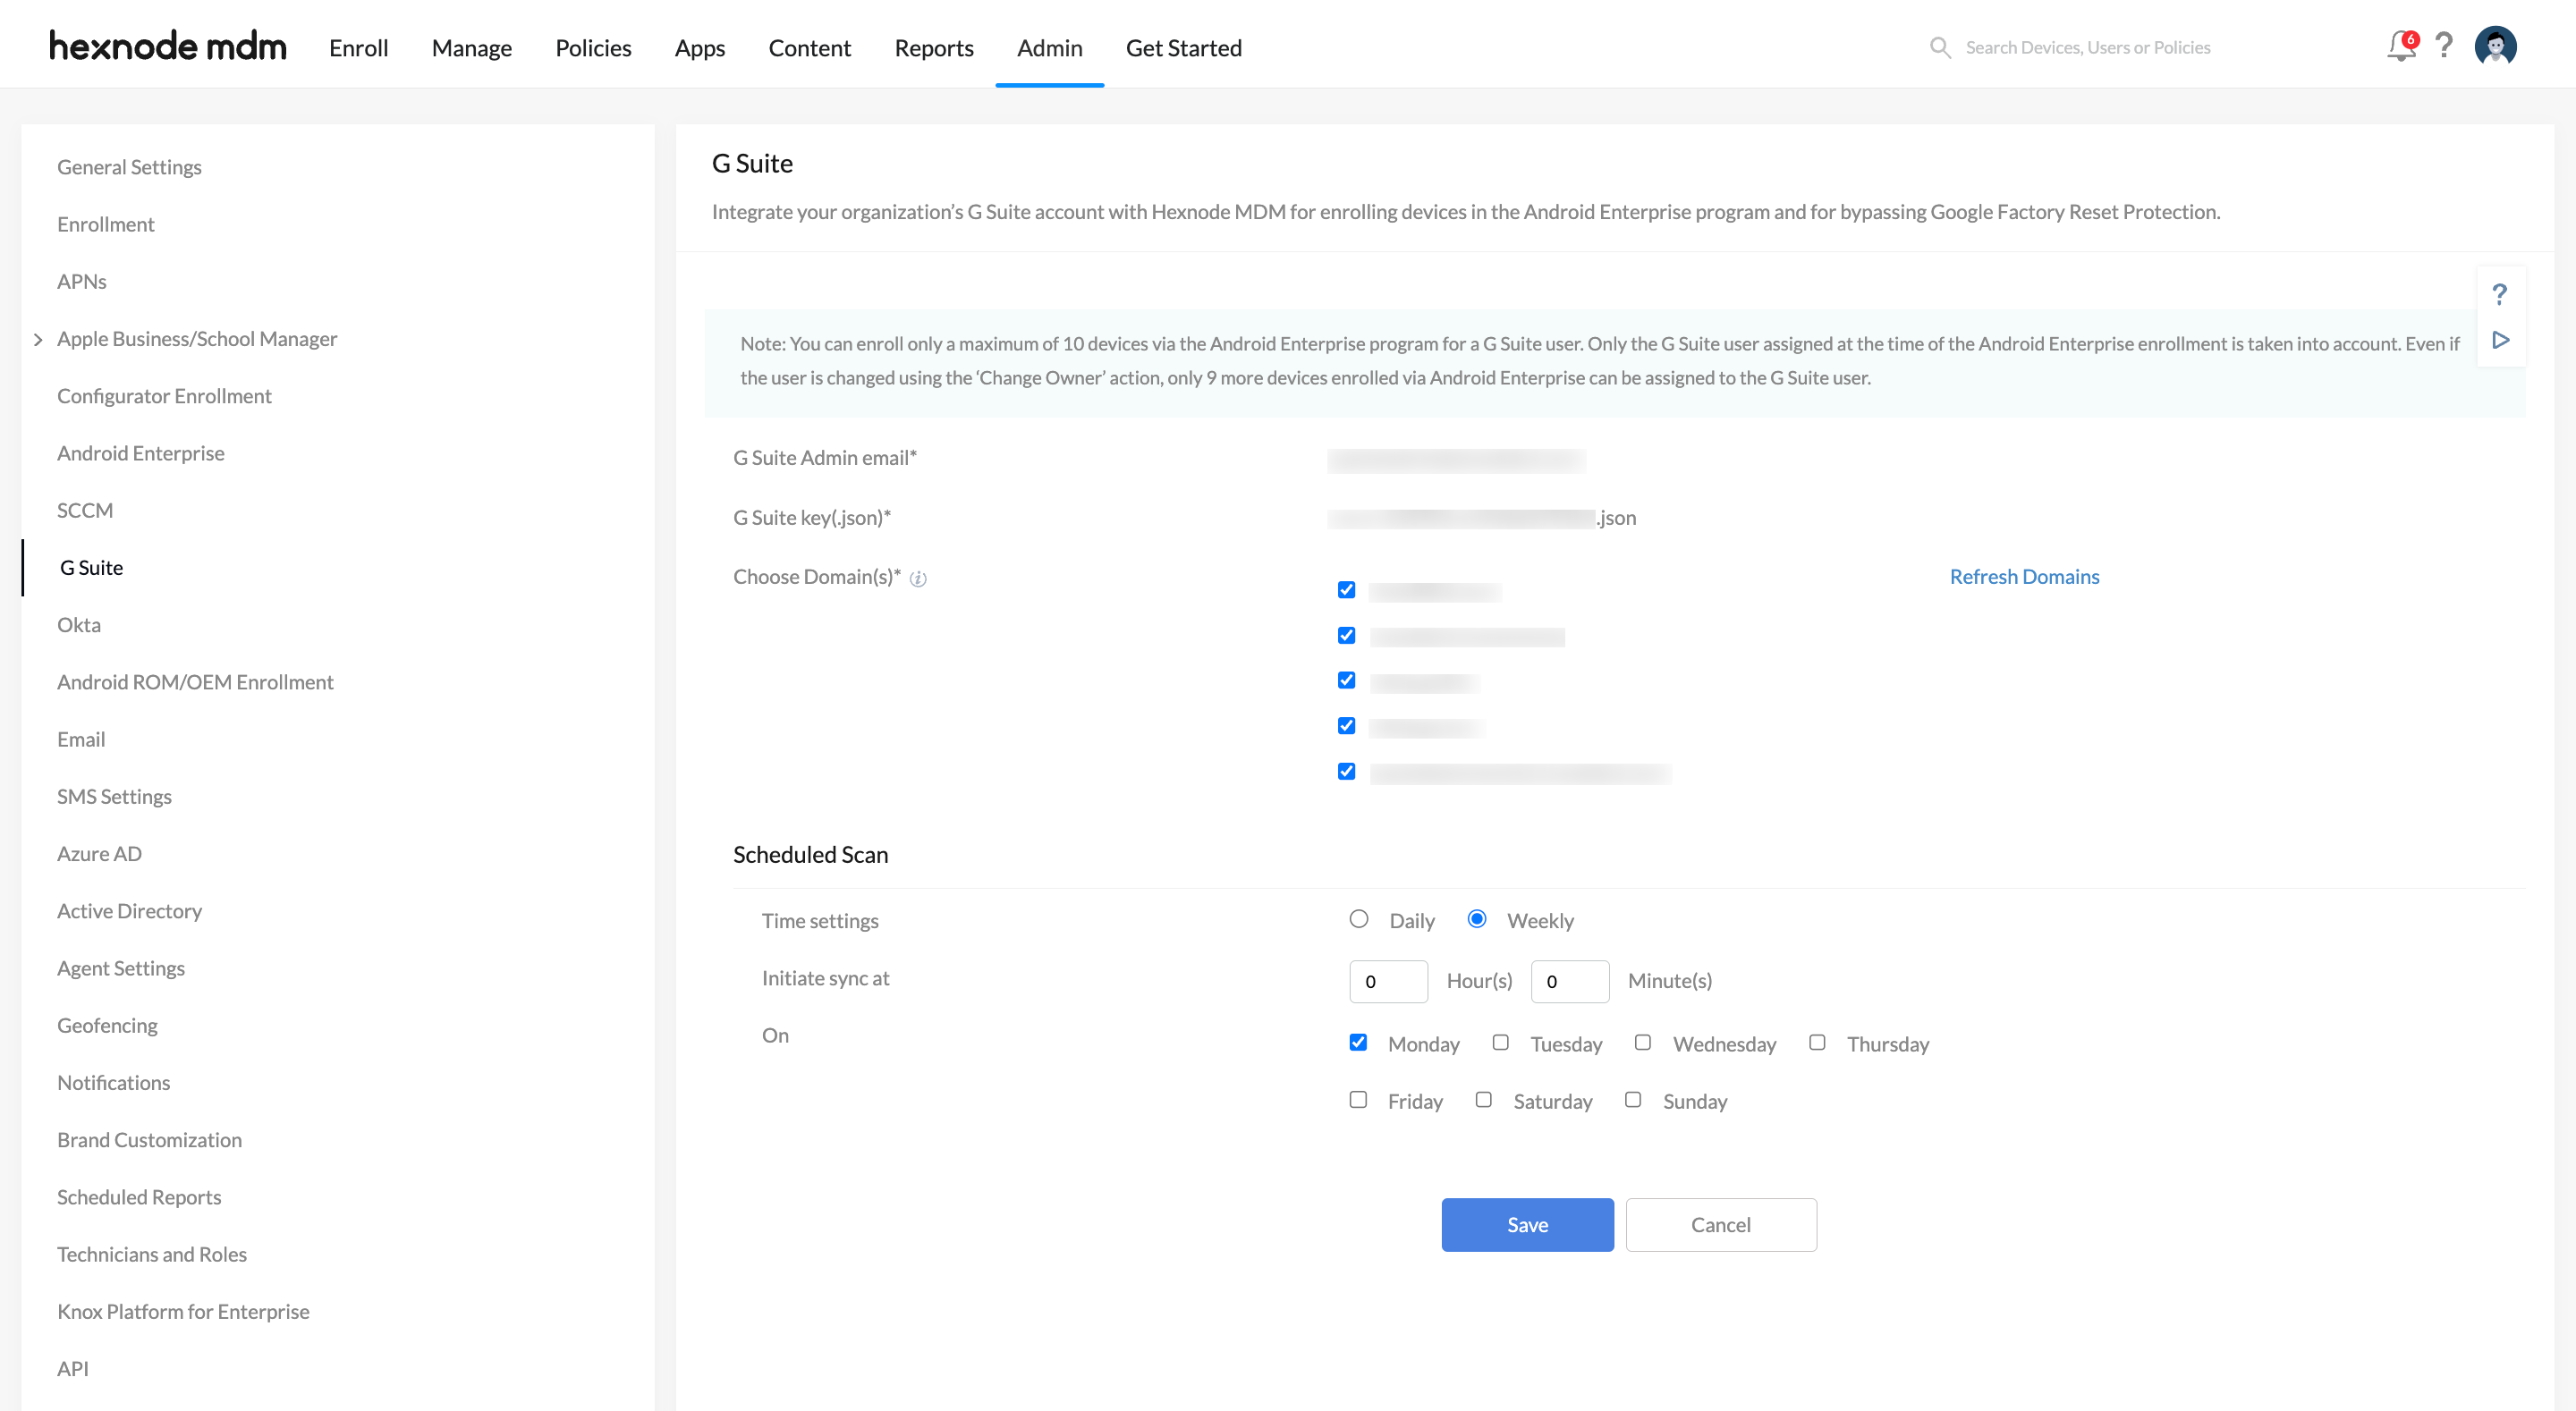
Task: Open the side panel help question icon
Action: (2499, 294)
